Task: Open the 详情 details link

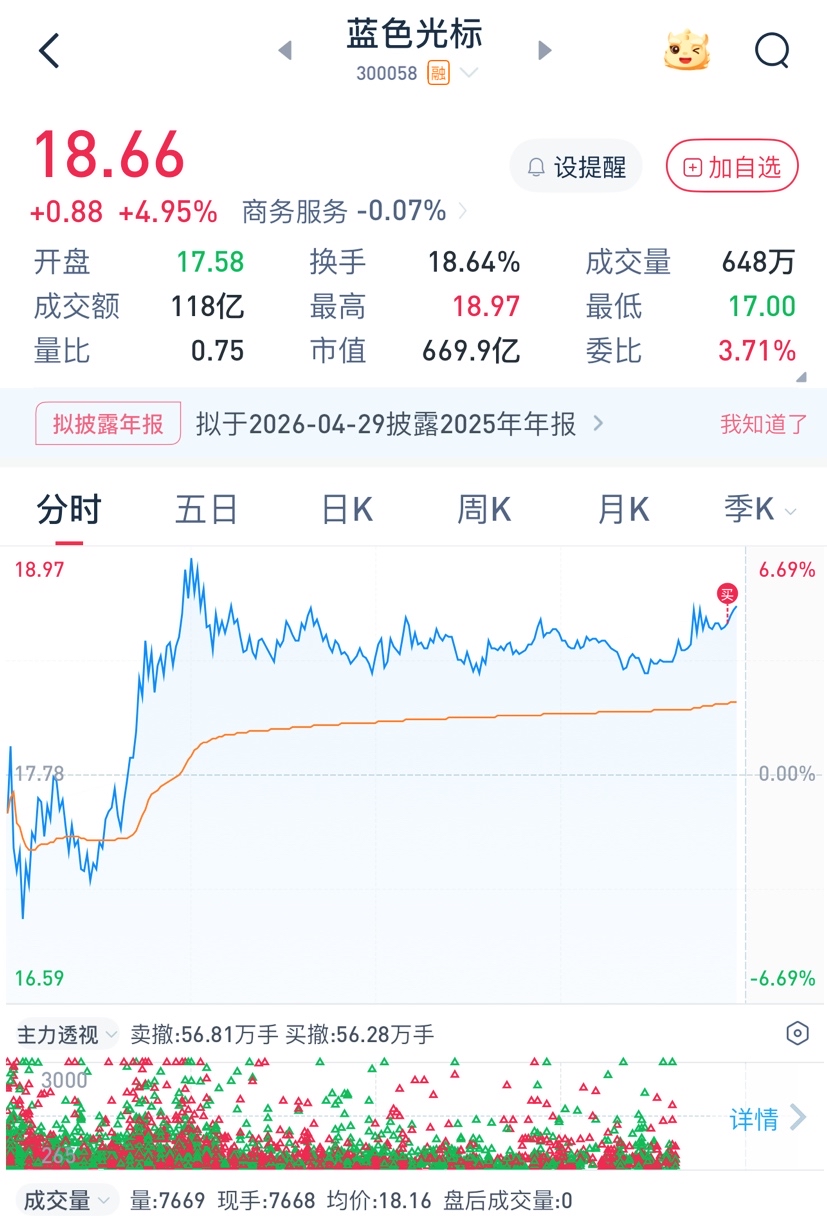Action: point(768,1119)
